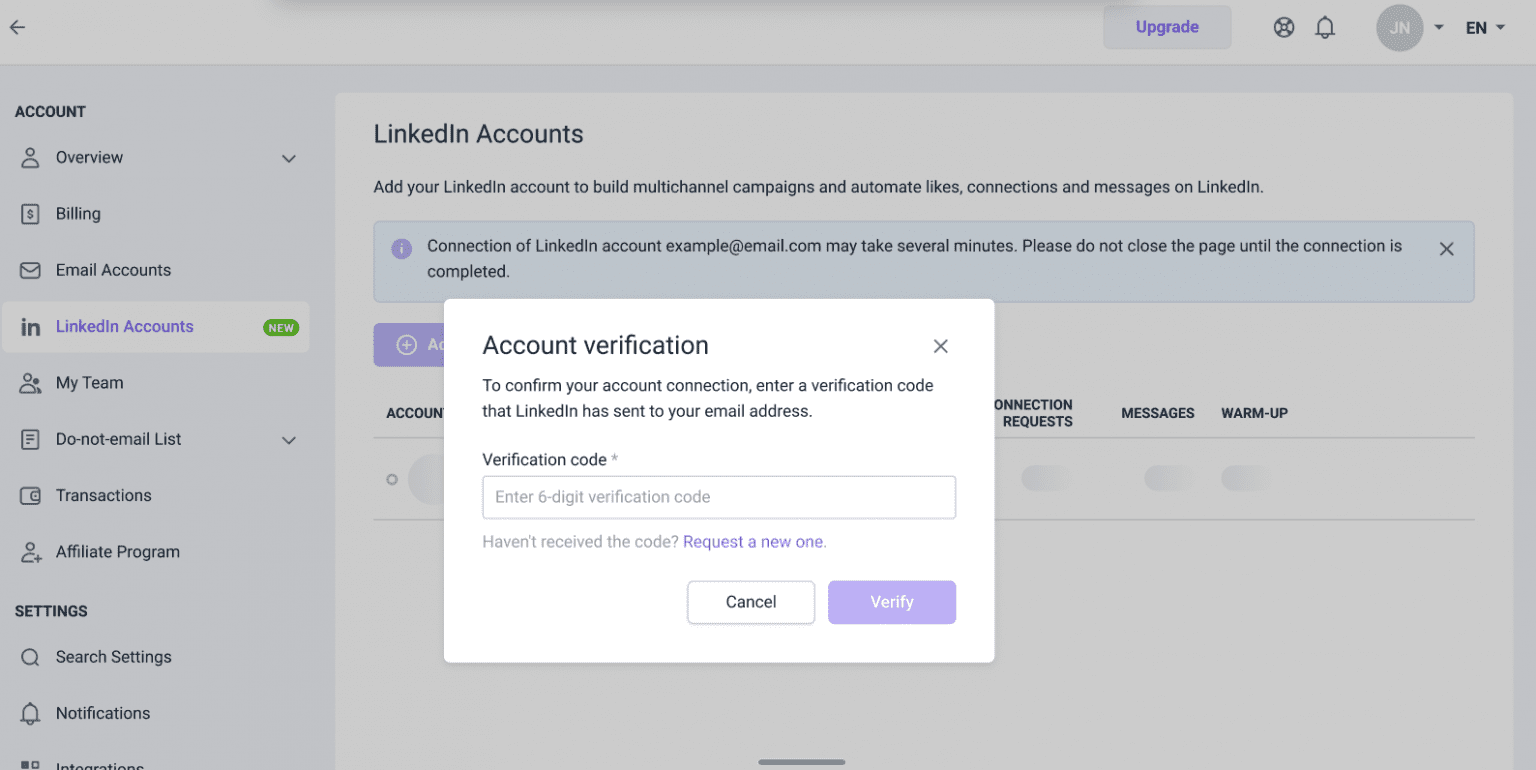Viewport: 1536px width, 770px height.
Task: Select the Billing sidebar icon
Action: click(x=30, y=213)
